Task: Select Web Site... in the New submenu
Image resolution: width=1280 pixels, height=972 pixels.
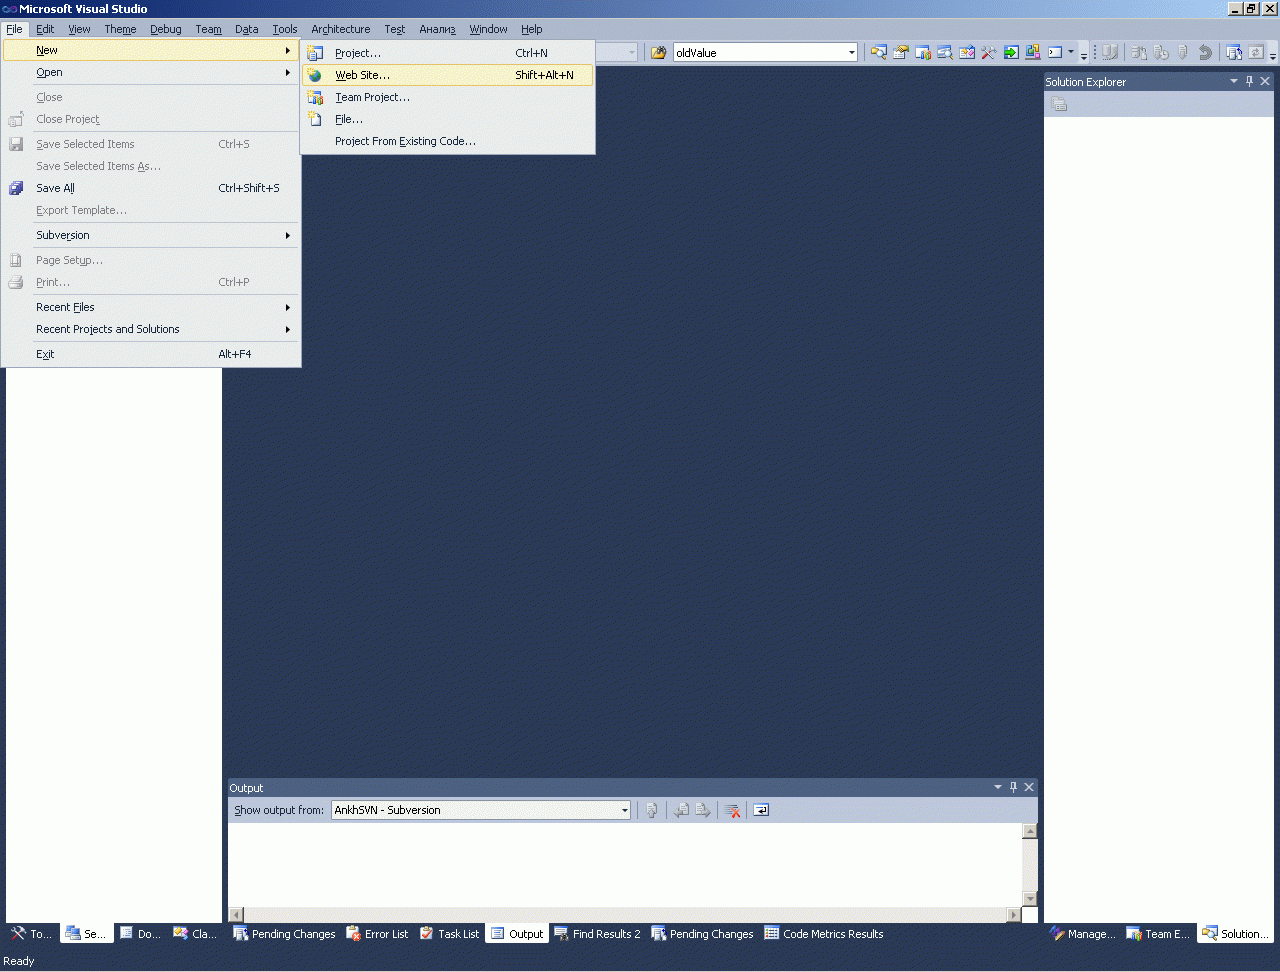Action: tap(448, 75)
